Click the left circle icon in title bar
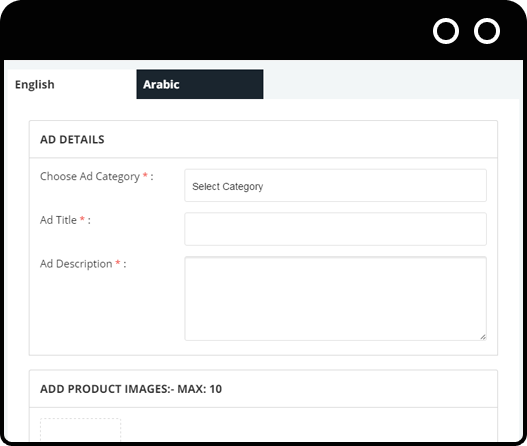This screenshot has height=446, width=527. click(x=446, y=31)
